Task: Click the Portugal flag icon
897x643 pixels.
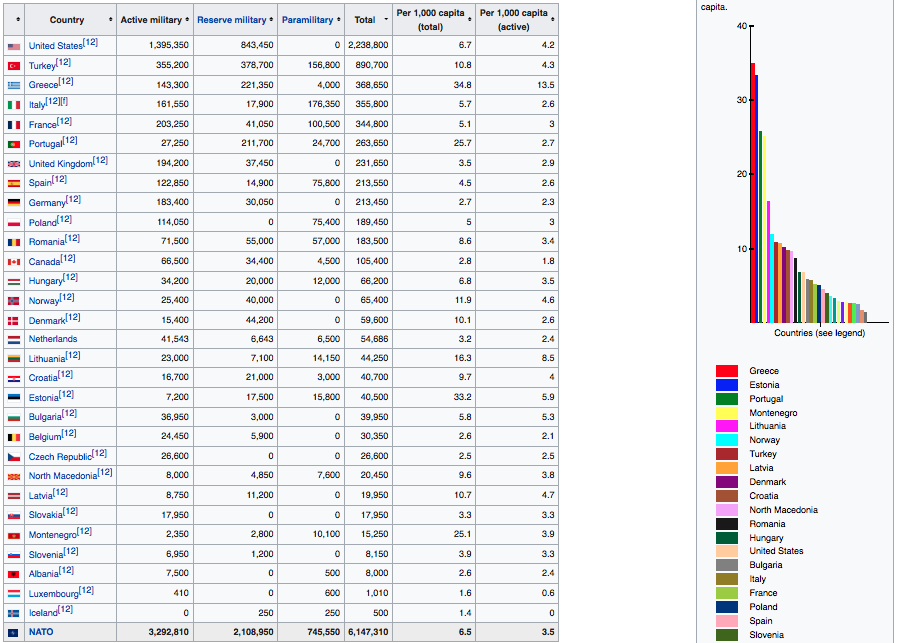Action: (x=14, y=144)
